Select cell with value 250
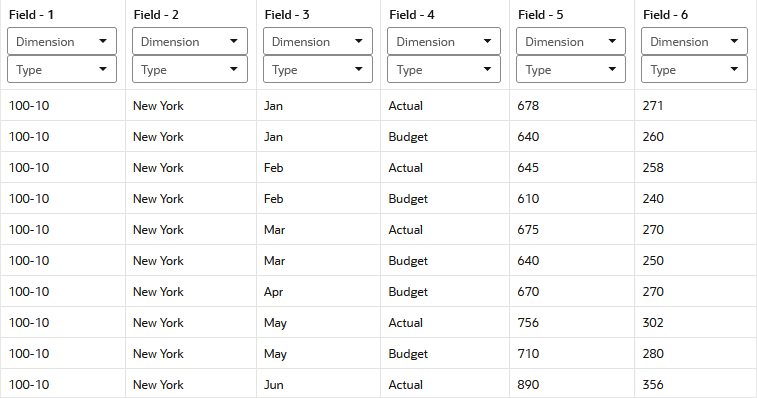Image resolution: width=757 pixels, height=398 pixels. pos(695,260)
